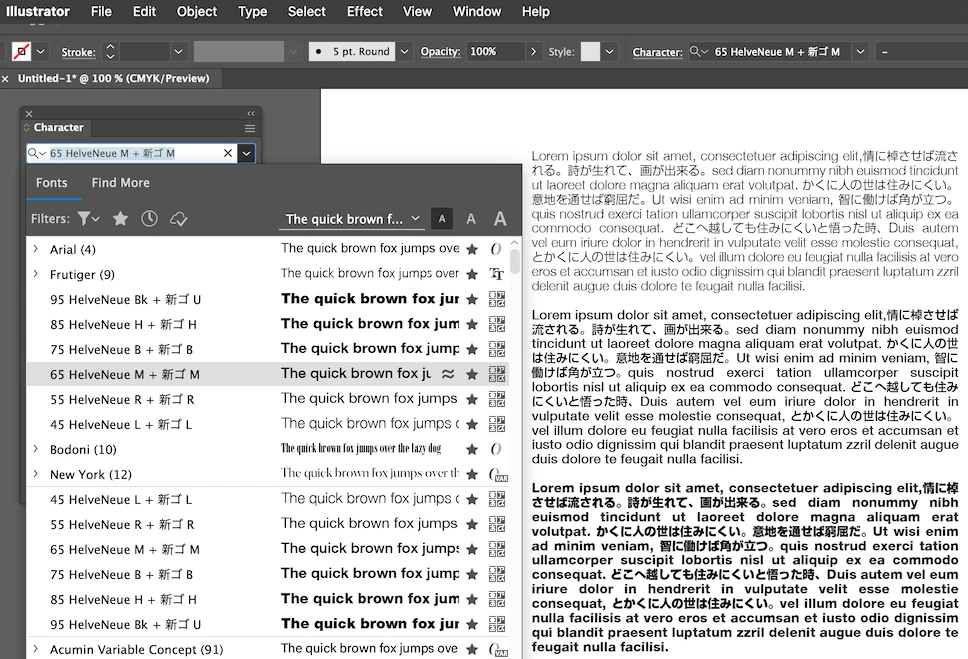Click the OpenType icon on Arial row
This screenshot has width=968, height=659.
(x=496, y=250)
